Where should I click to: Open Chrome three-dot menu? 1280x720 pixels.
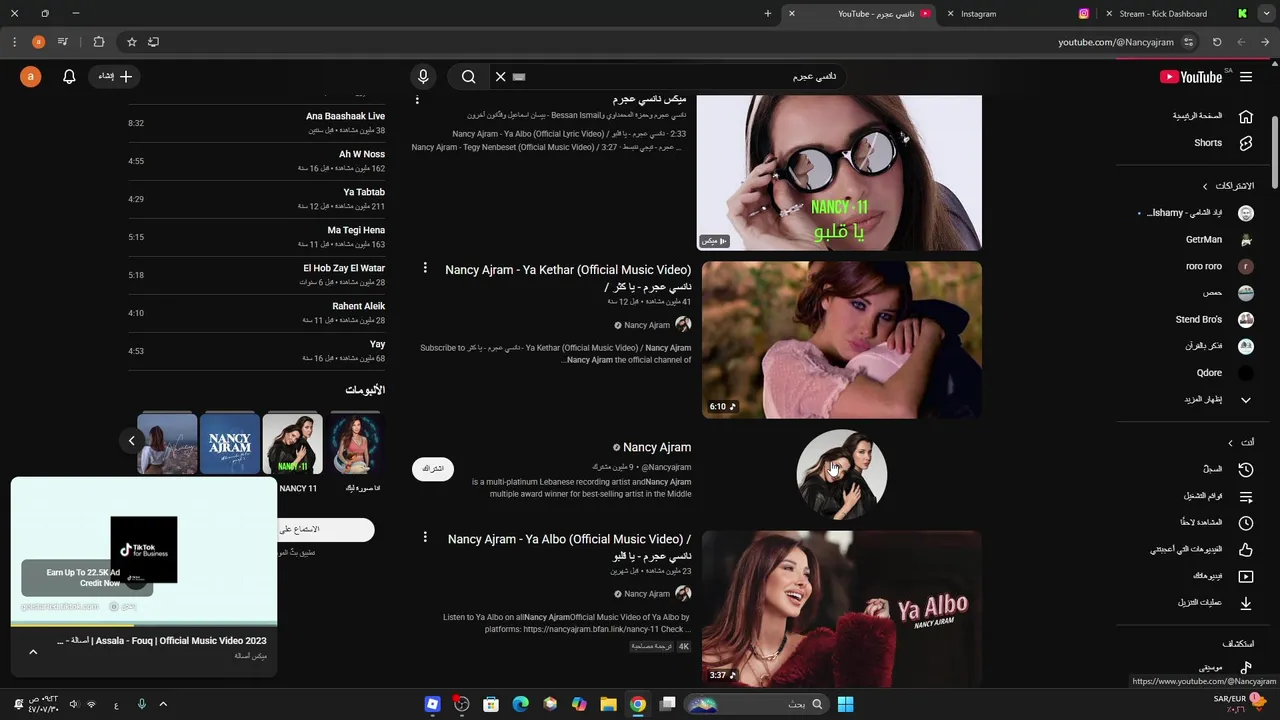14,42
